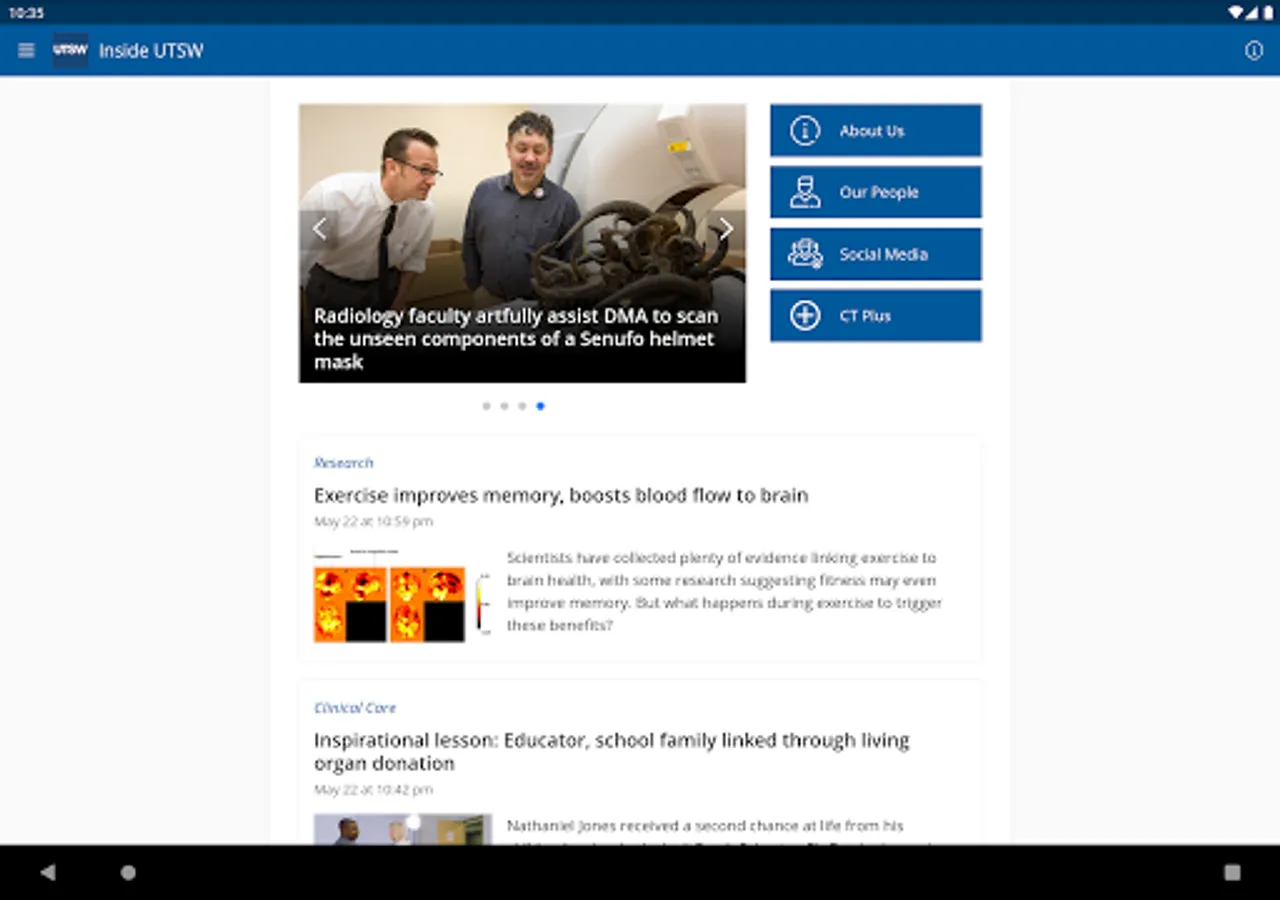The image size is (1280, 900).
Task: Jump to the first carousel slide dot
Action: (486, 406)
